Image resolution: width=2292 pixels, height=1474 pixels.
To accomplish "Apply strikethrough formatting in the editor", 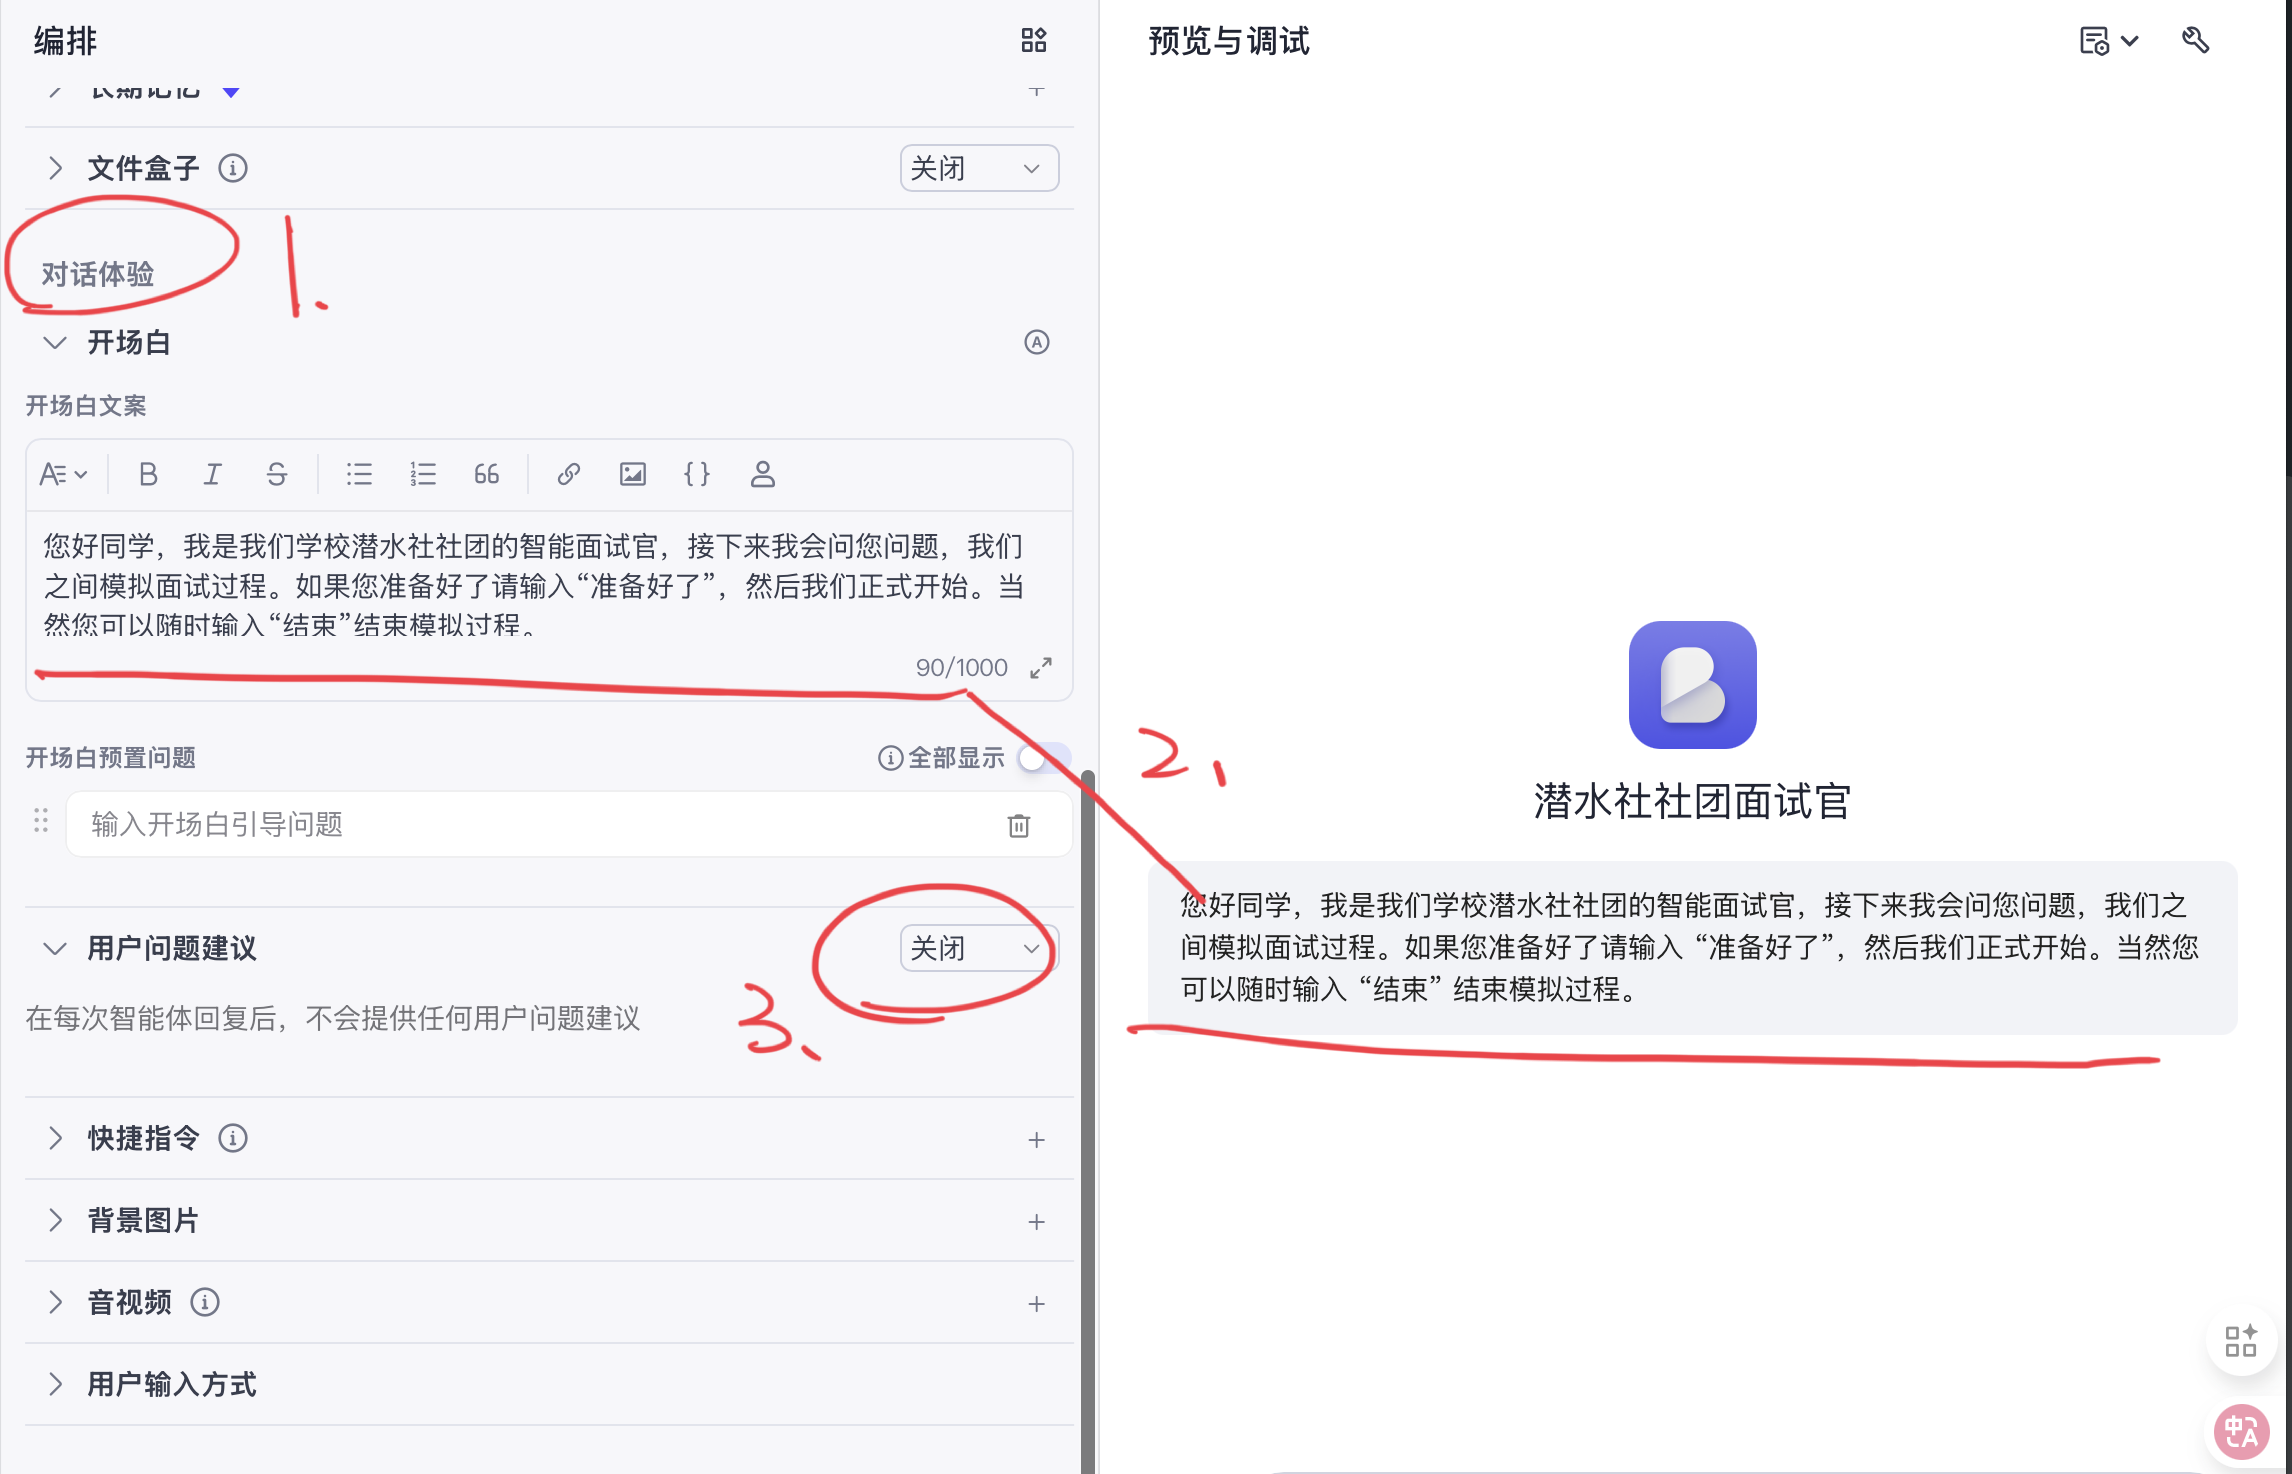I will 277,474.
